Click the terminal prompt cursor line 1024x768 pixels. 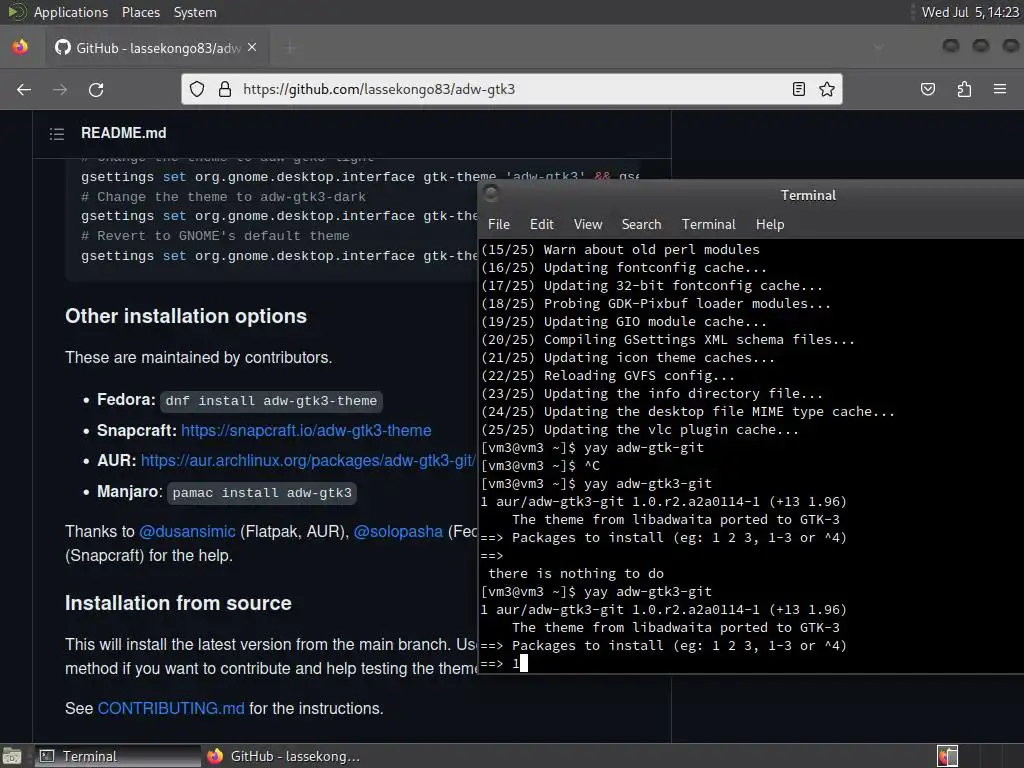[x=504, y=664]
